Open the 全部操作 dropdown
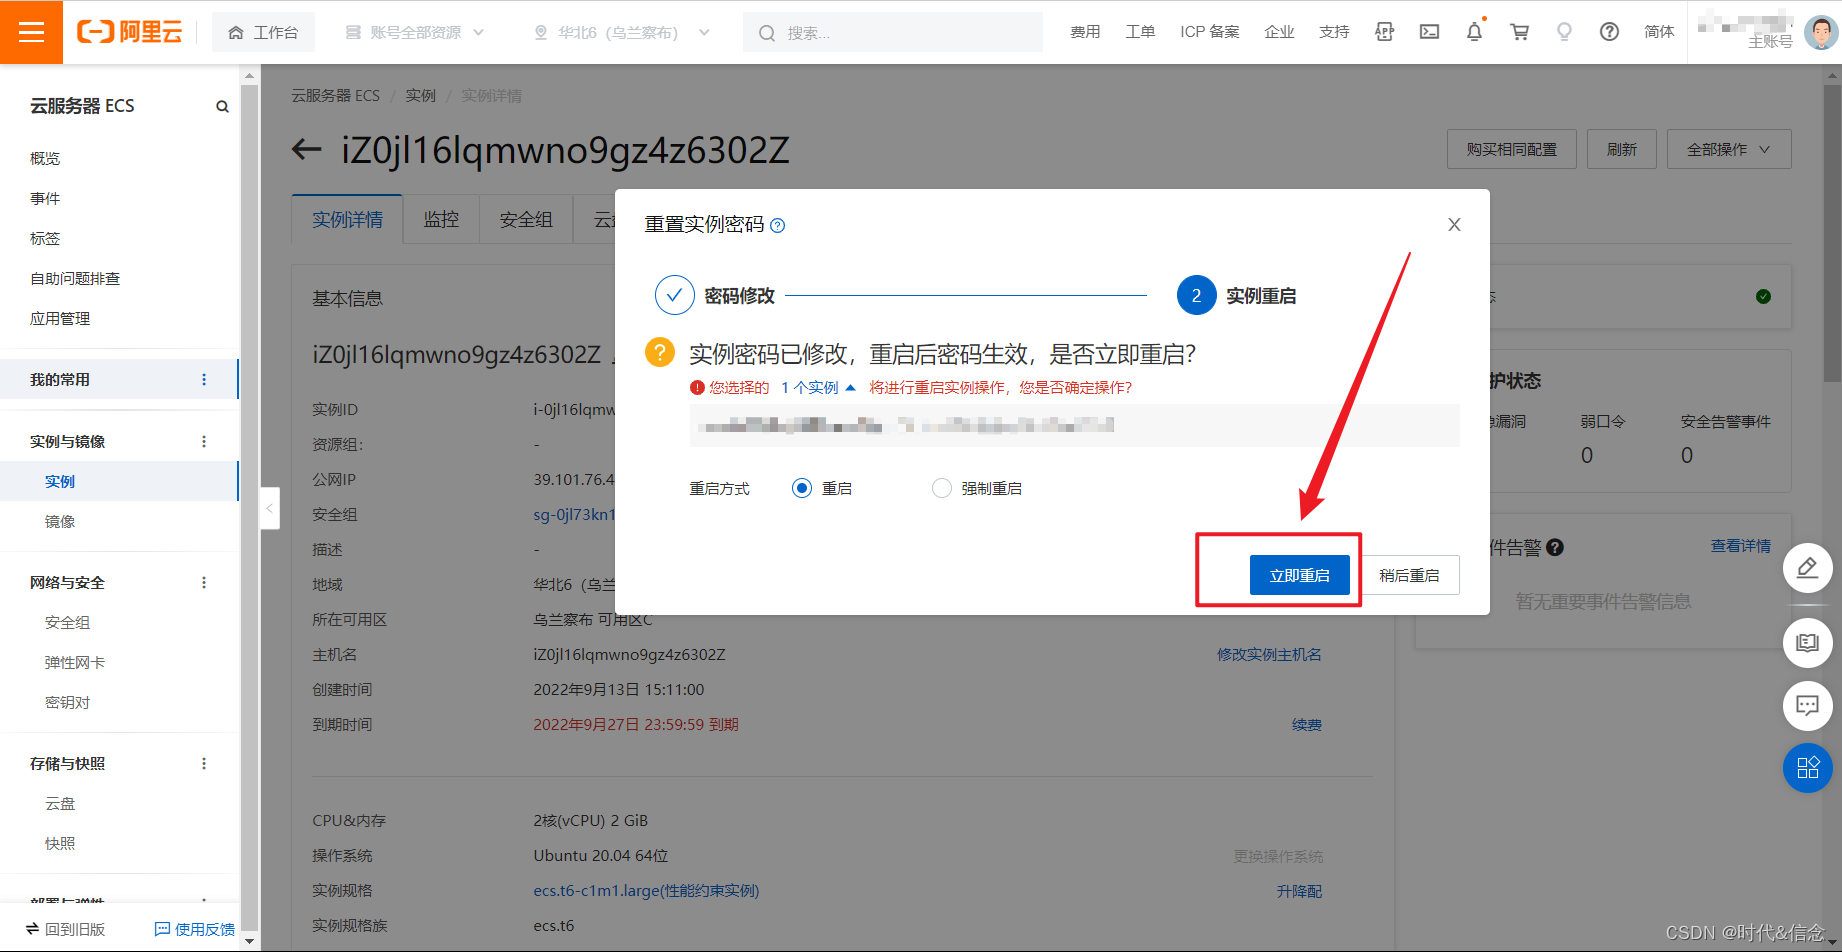 pyautogui.click(x=1728, y=149)
